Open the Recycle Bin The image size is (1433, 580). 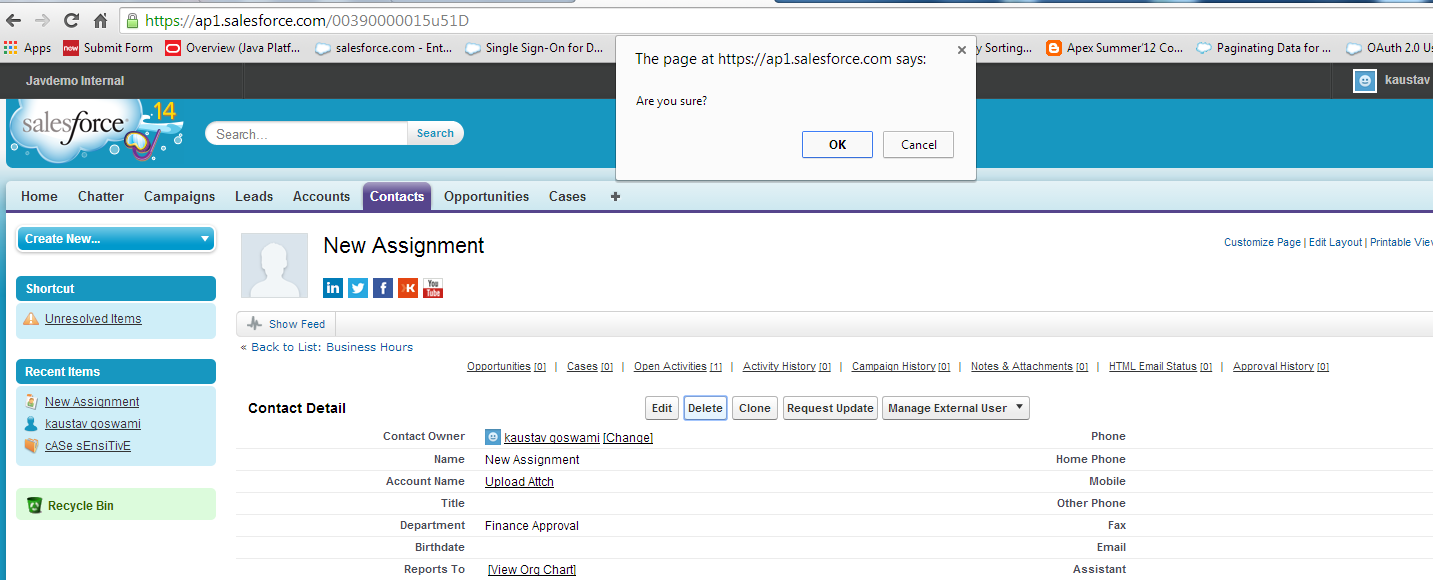[x=80, y=506]
